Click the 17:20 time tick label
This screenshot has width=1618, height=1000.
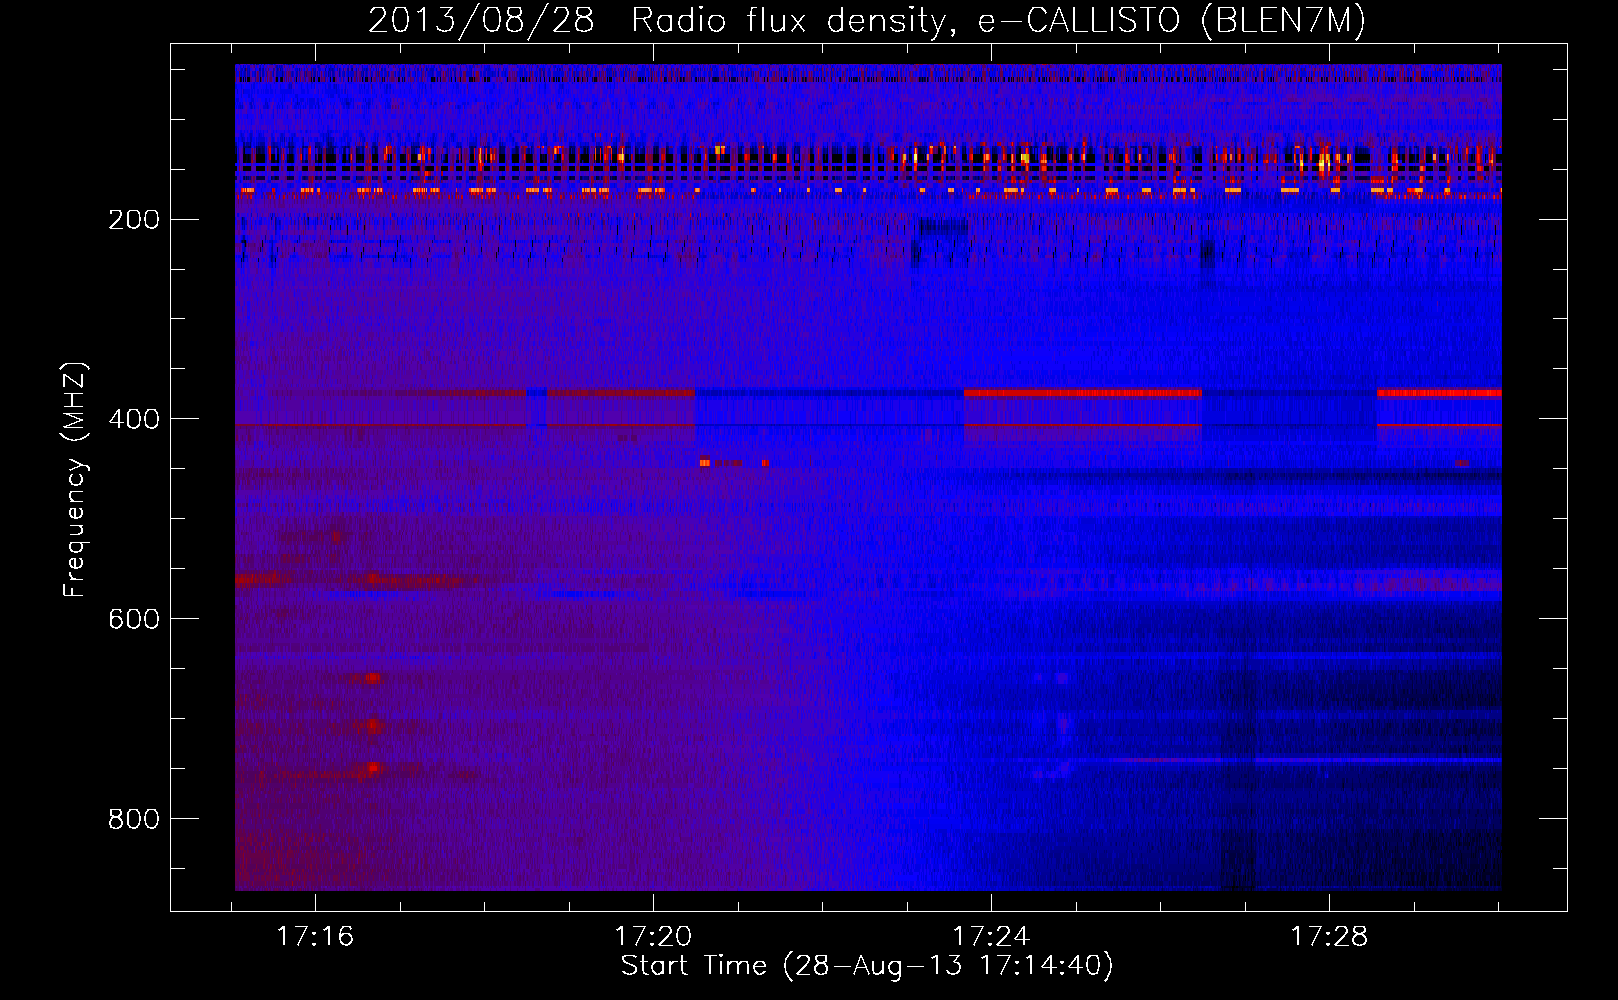pyautogui.click(x=653, y=936)
